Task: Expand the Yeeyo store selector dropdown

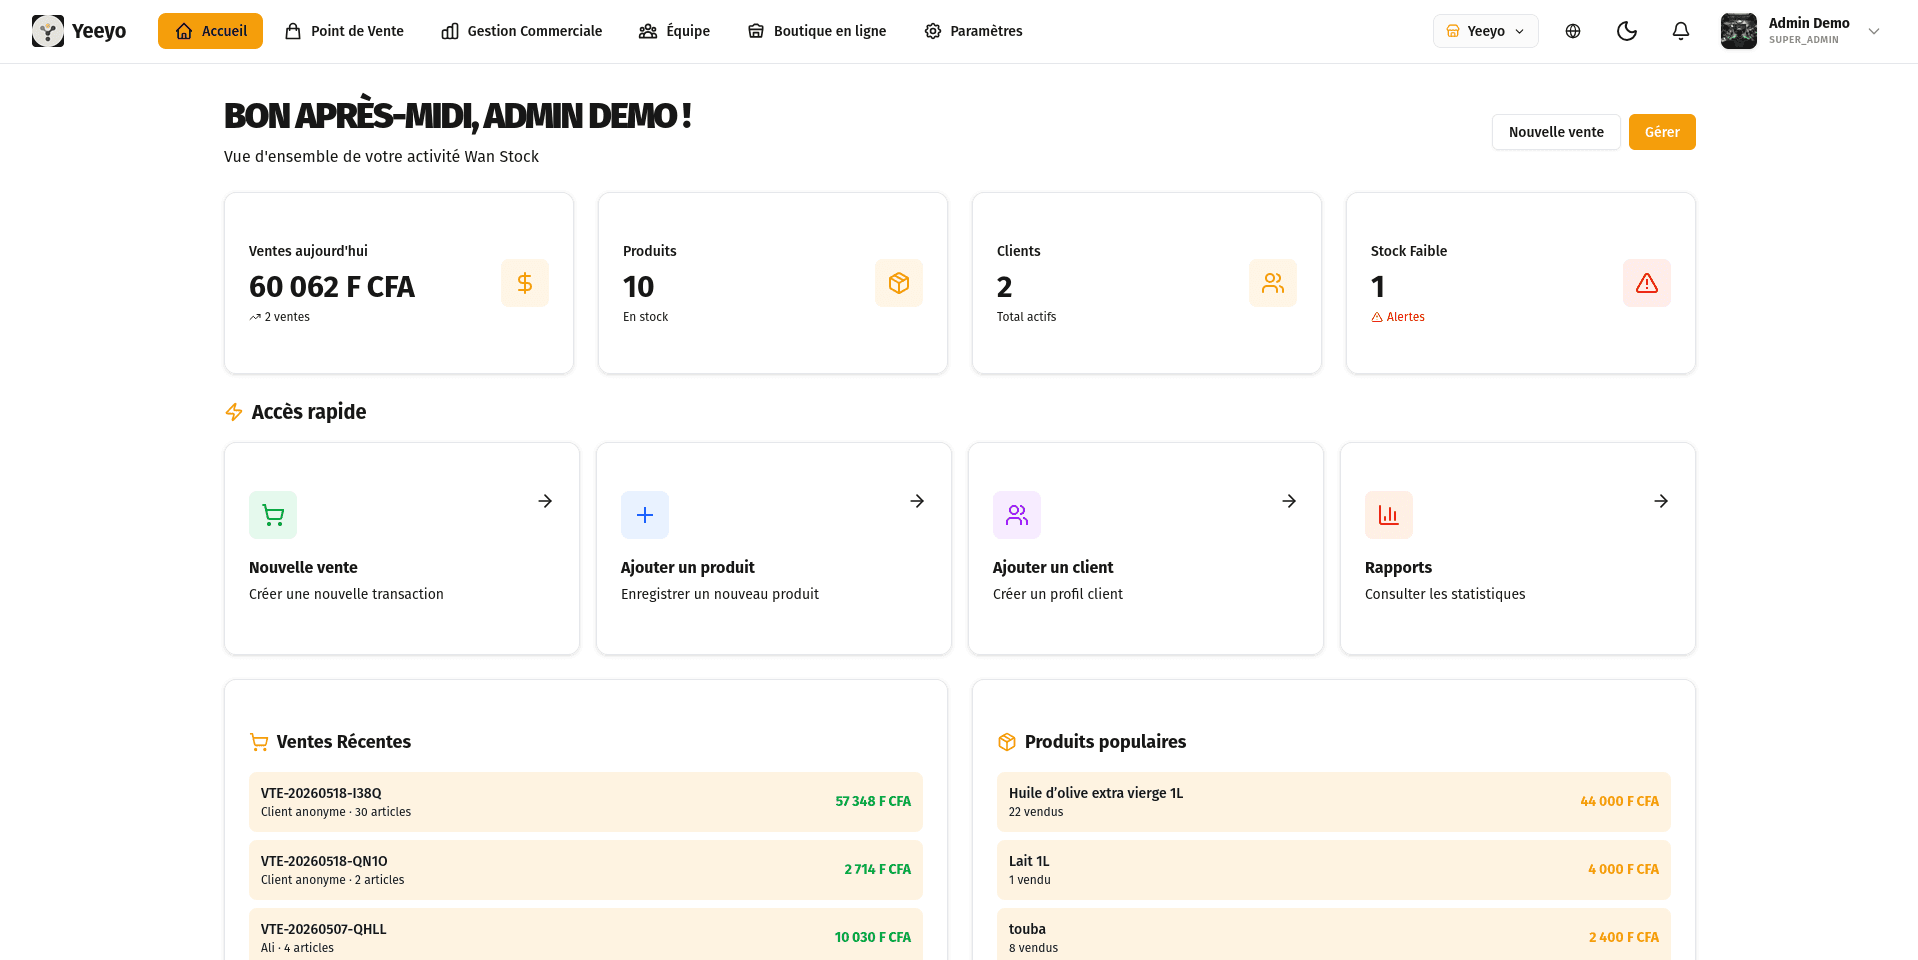Action: pyautogui.click(x=1485, y=31)
